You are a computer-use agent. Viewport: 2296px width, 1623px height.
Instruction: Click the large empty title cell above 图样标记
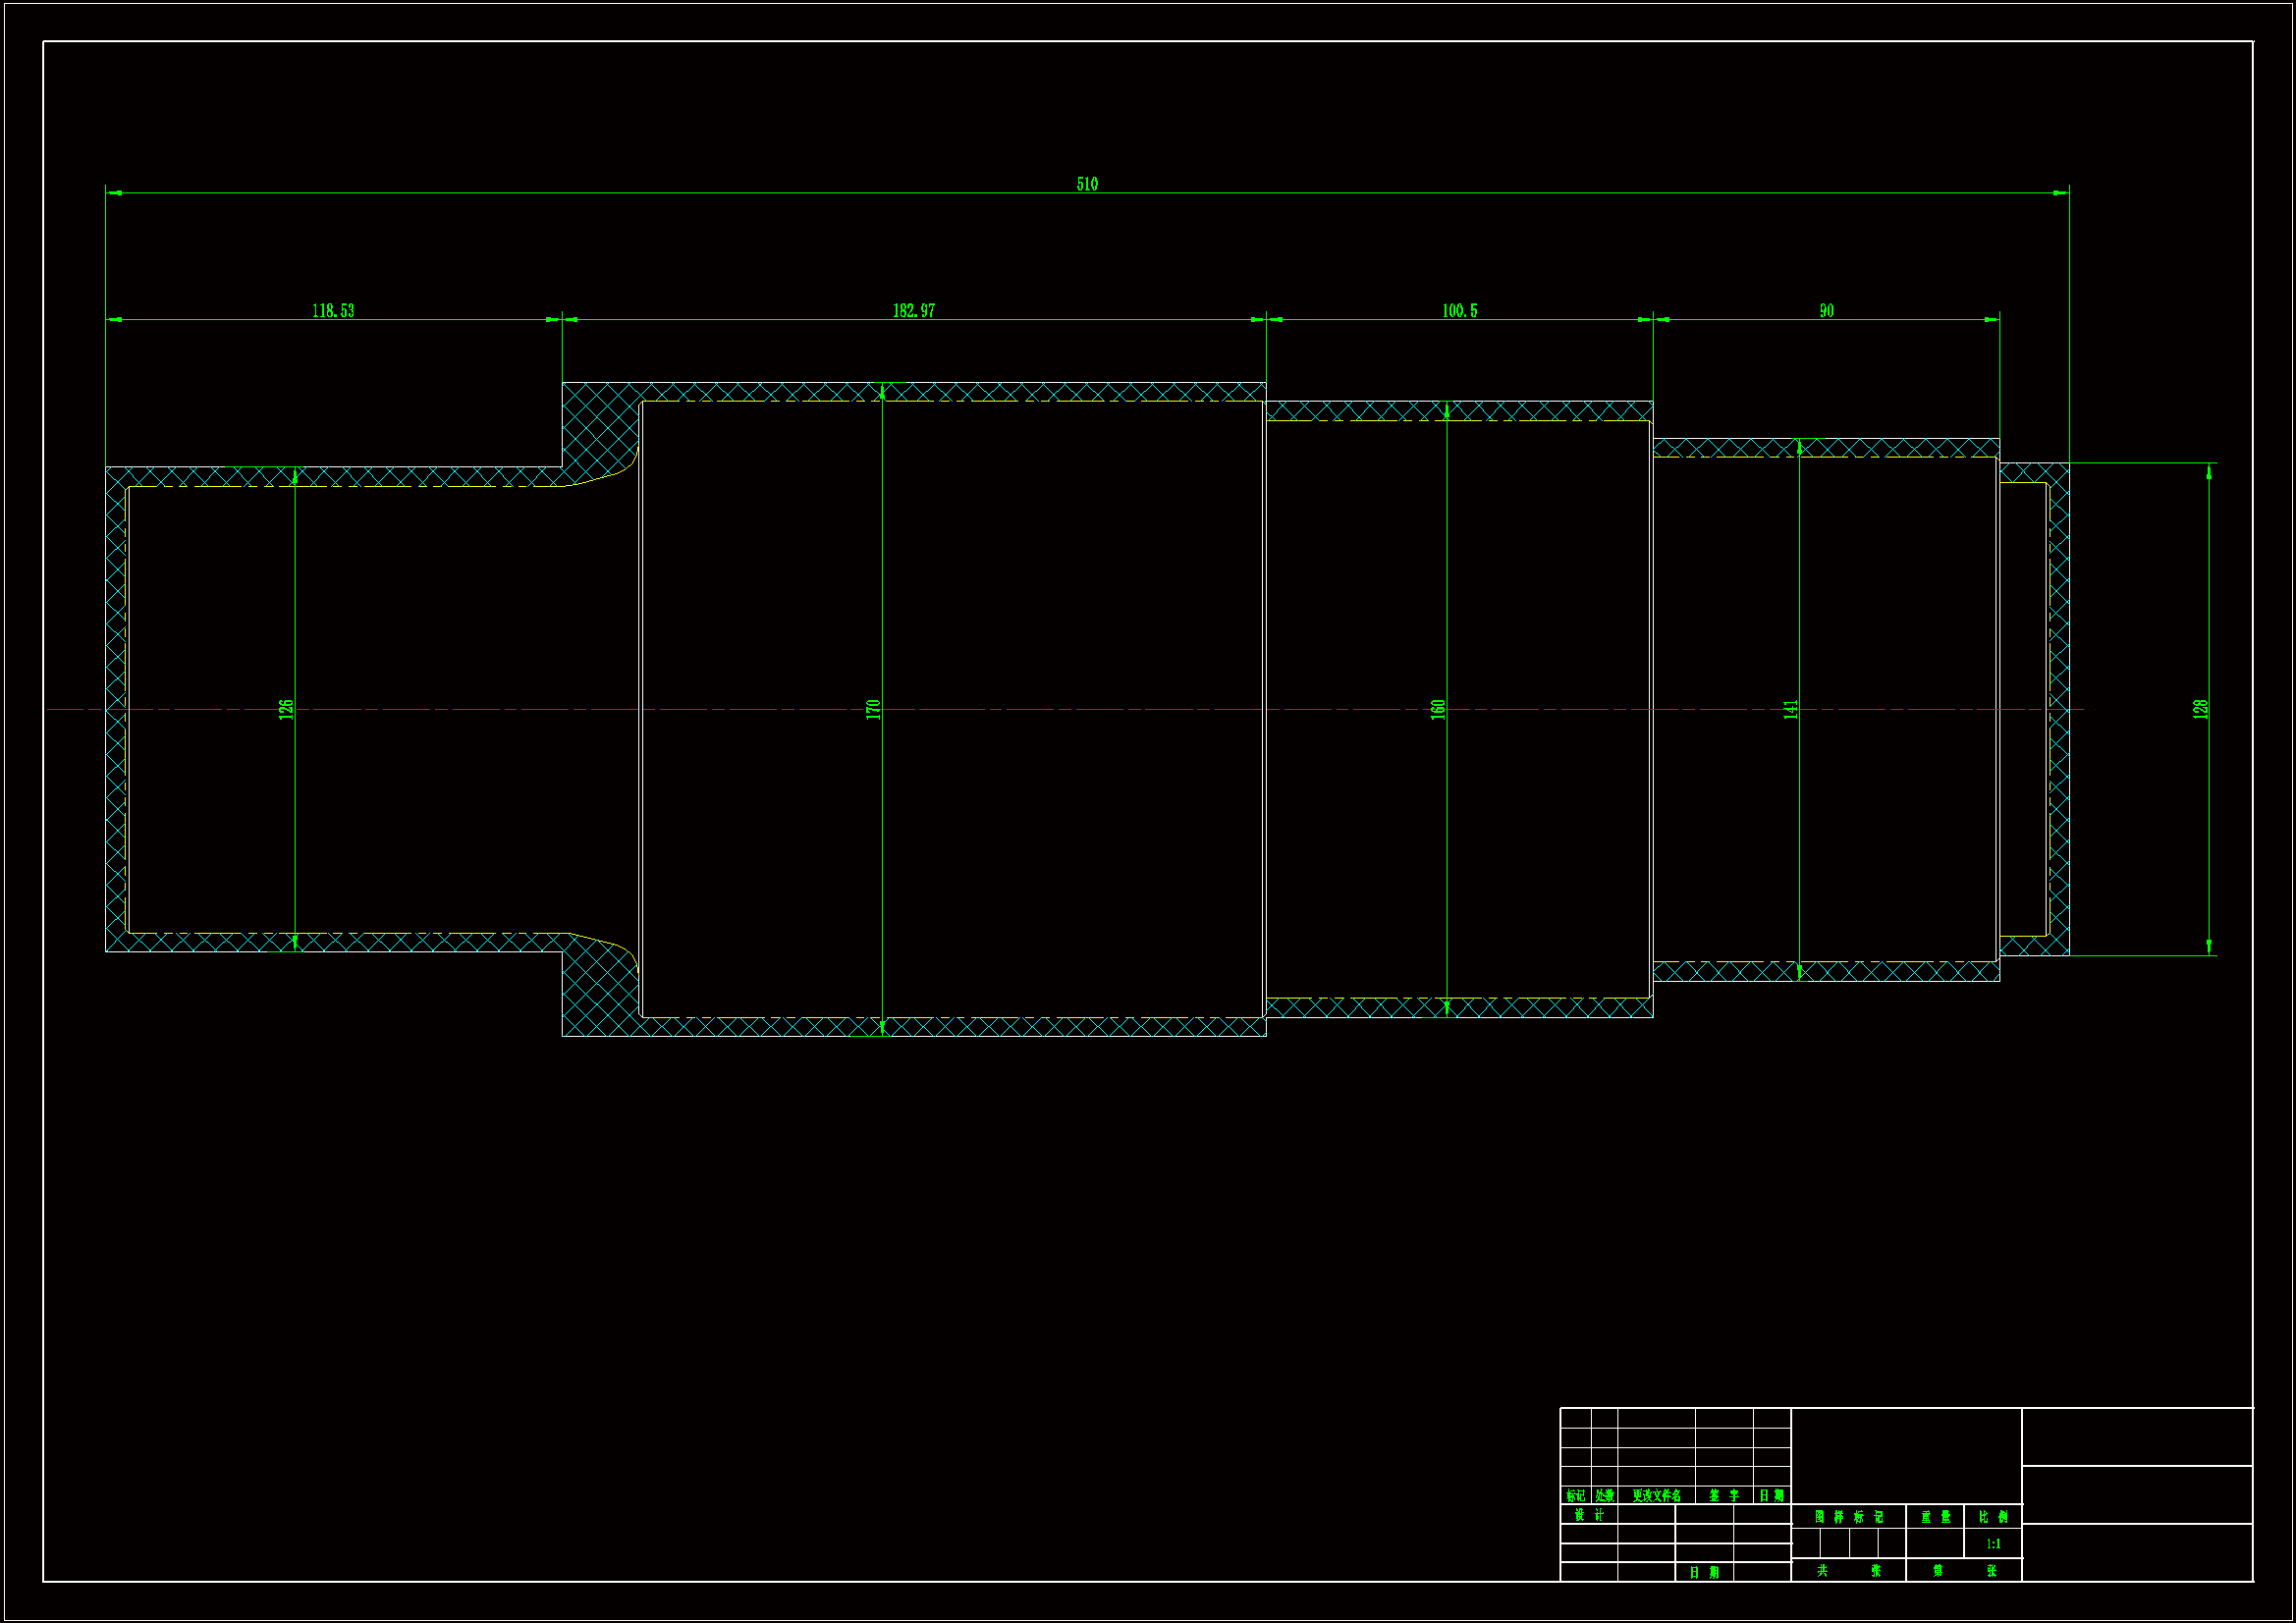point(1906,1455)
